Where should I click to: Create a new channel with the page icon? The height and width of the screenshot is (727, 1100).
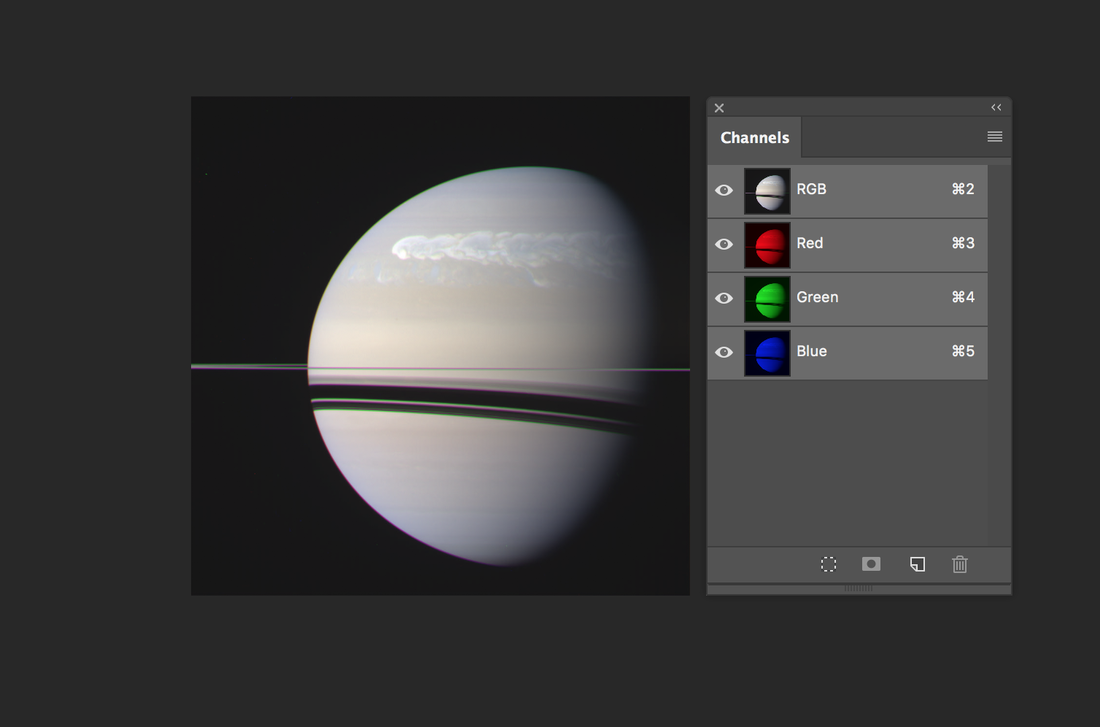917,564
